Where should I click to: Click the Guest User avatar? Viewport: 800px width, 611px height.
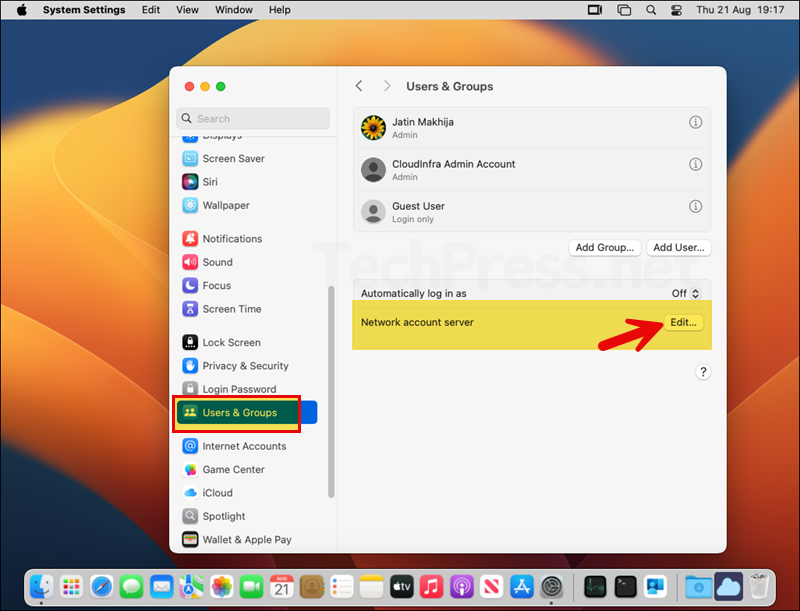pos(373,212)
